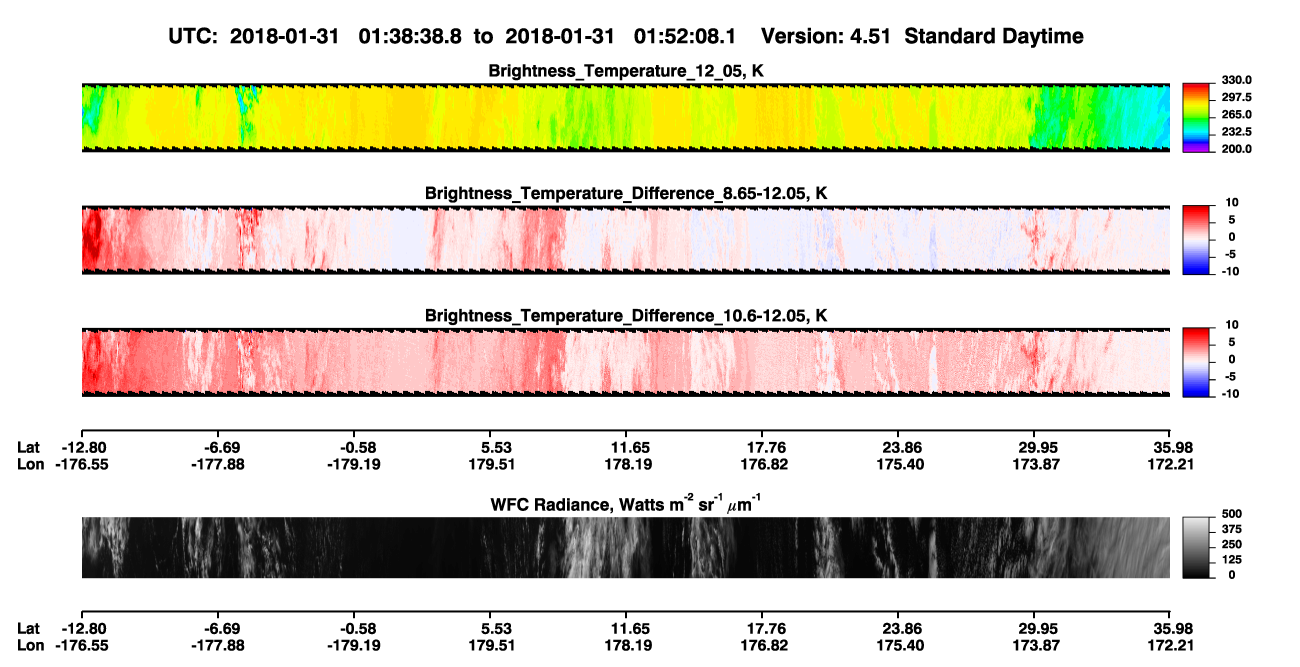Click the 297.5 colorbar label
Image resolution: width=1300 pixels, height=667 pixels.
pyautogui.click(x=1237, y=98)
